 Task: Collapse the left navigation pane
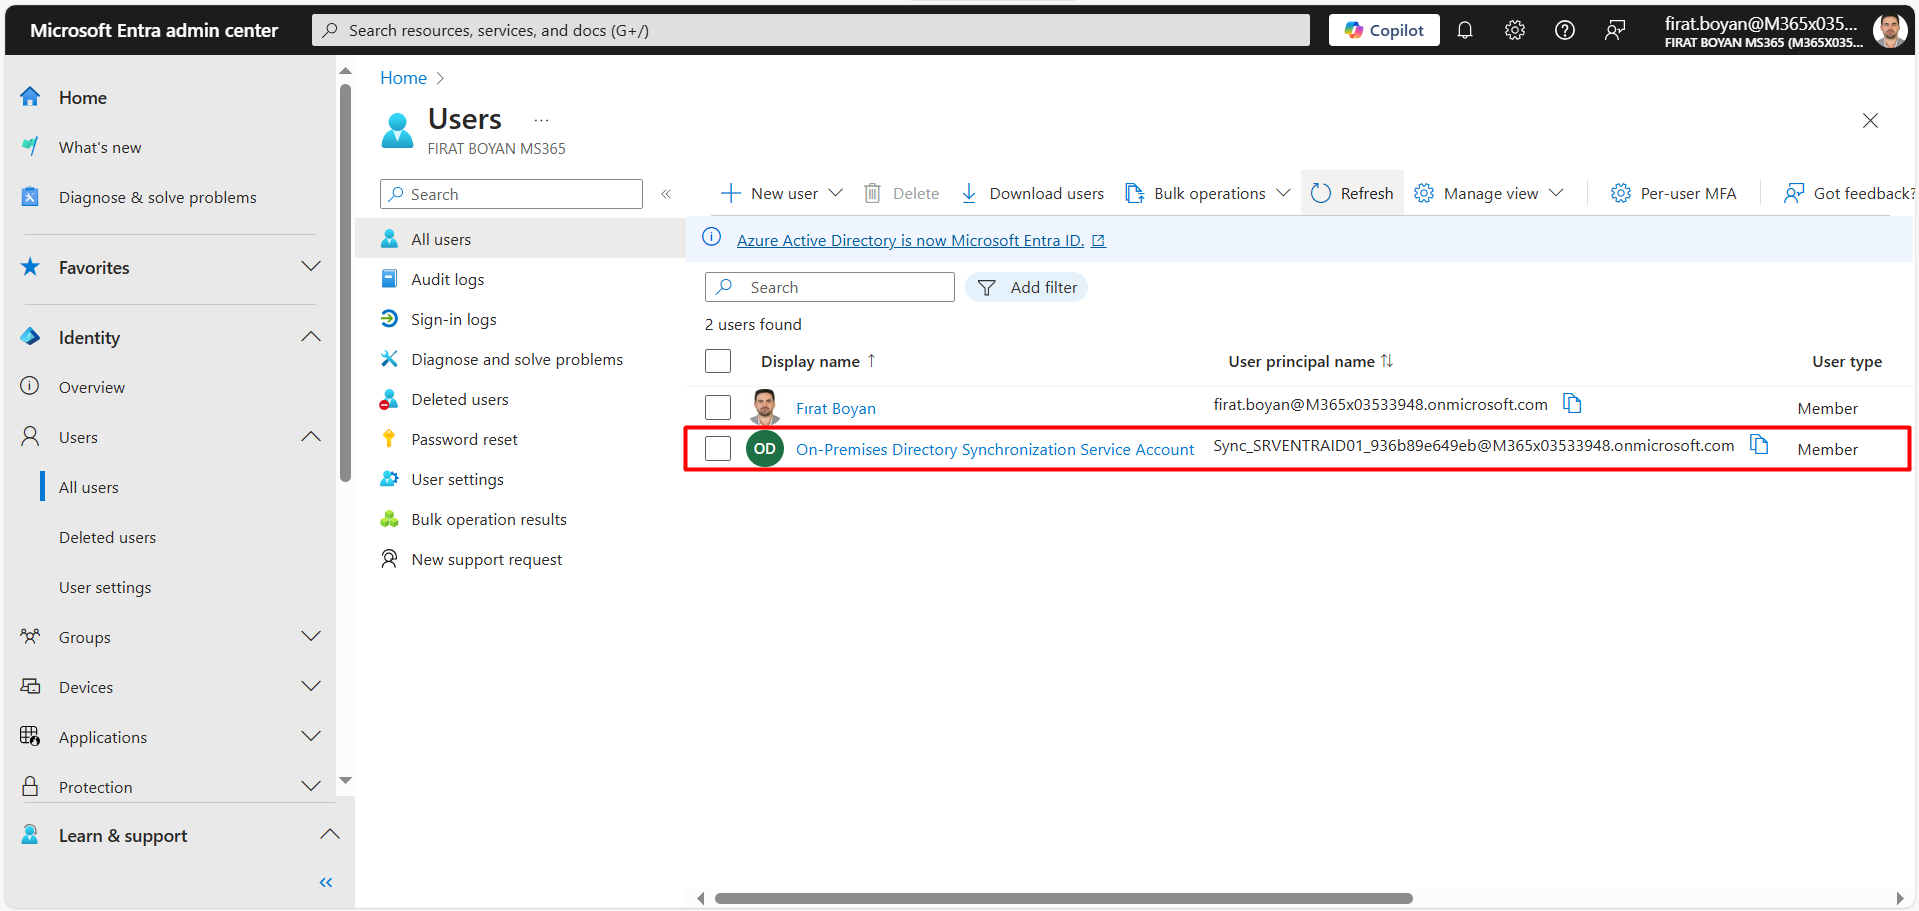[326, 882]
